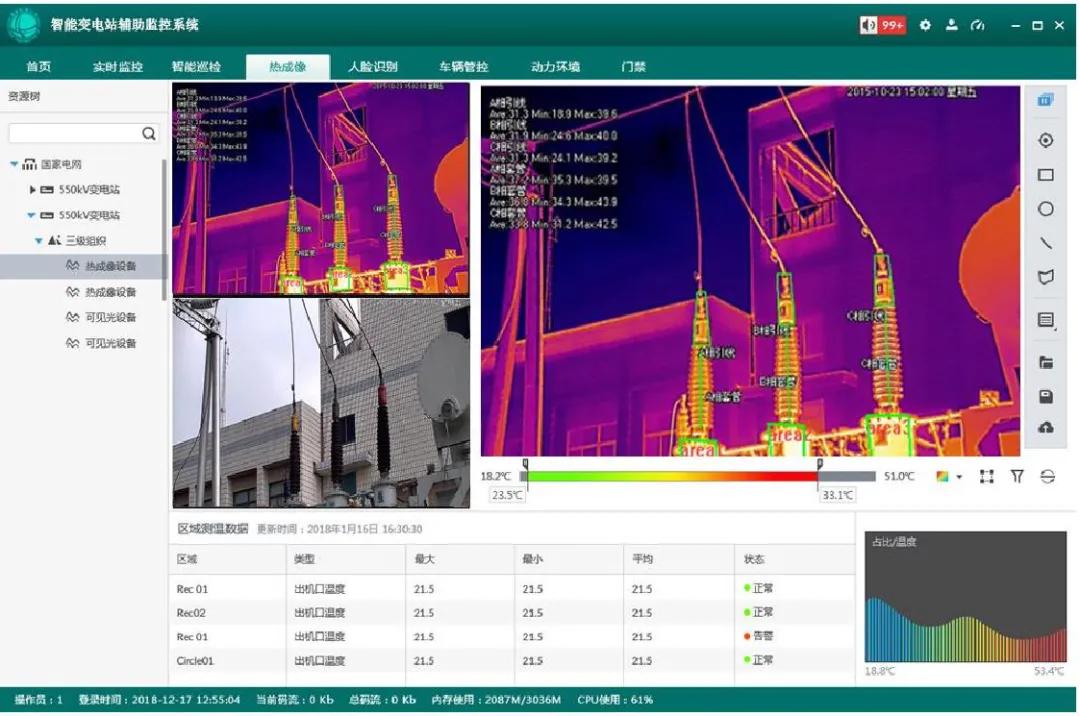Open the color palette dropdown
Image resolution: width=1080 pixels, height=716 pixels.
pos(948,477)
